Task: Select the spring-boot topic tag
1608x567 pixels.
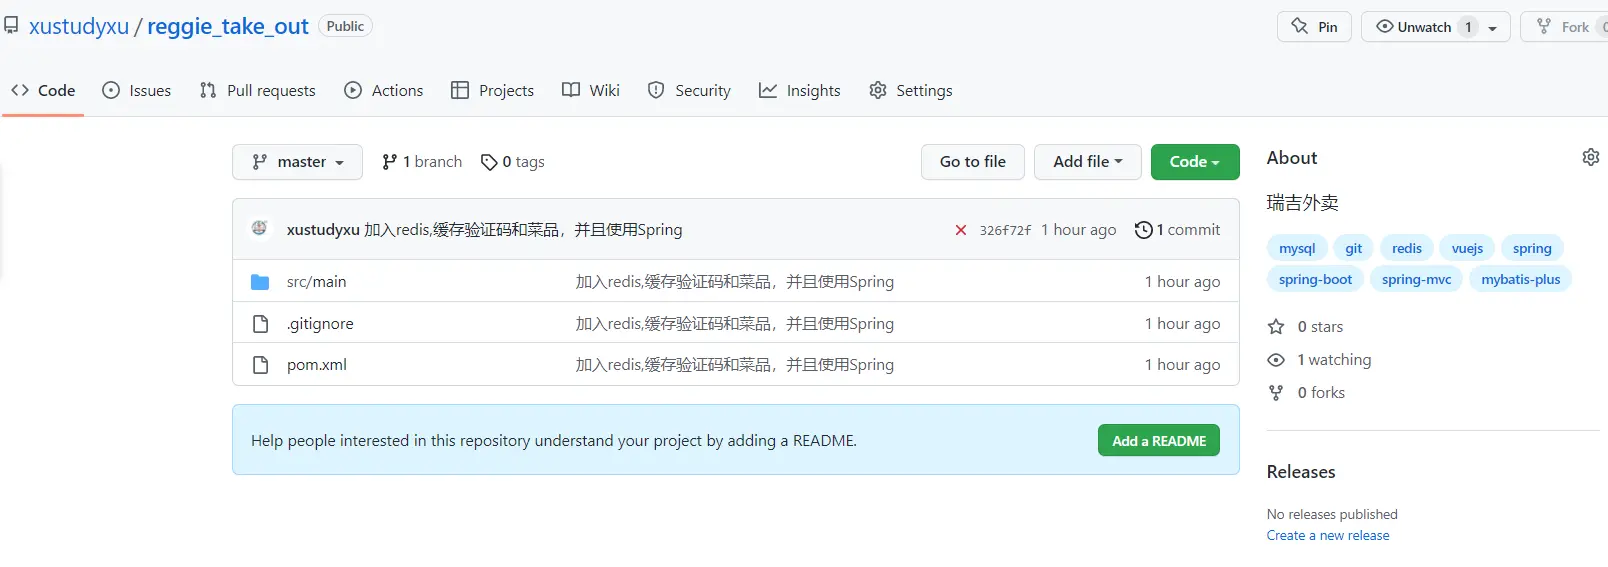Action: (1315, 279)
